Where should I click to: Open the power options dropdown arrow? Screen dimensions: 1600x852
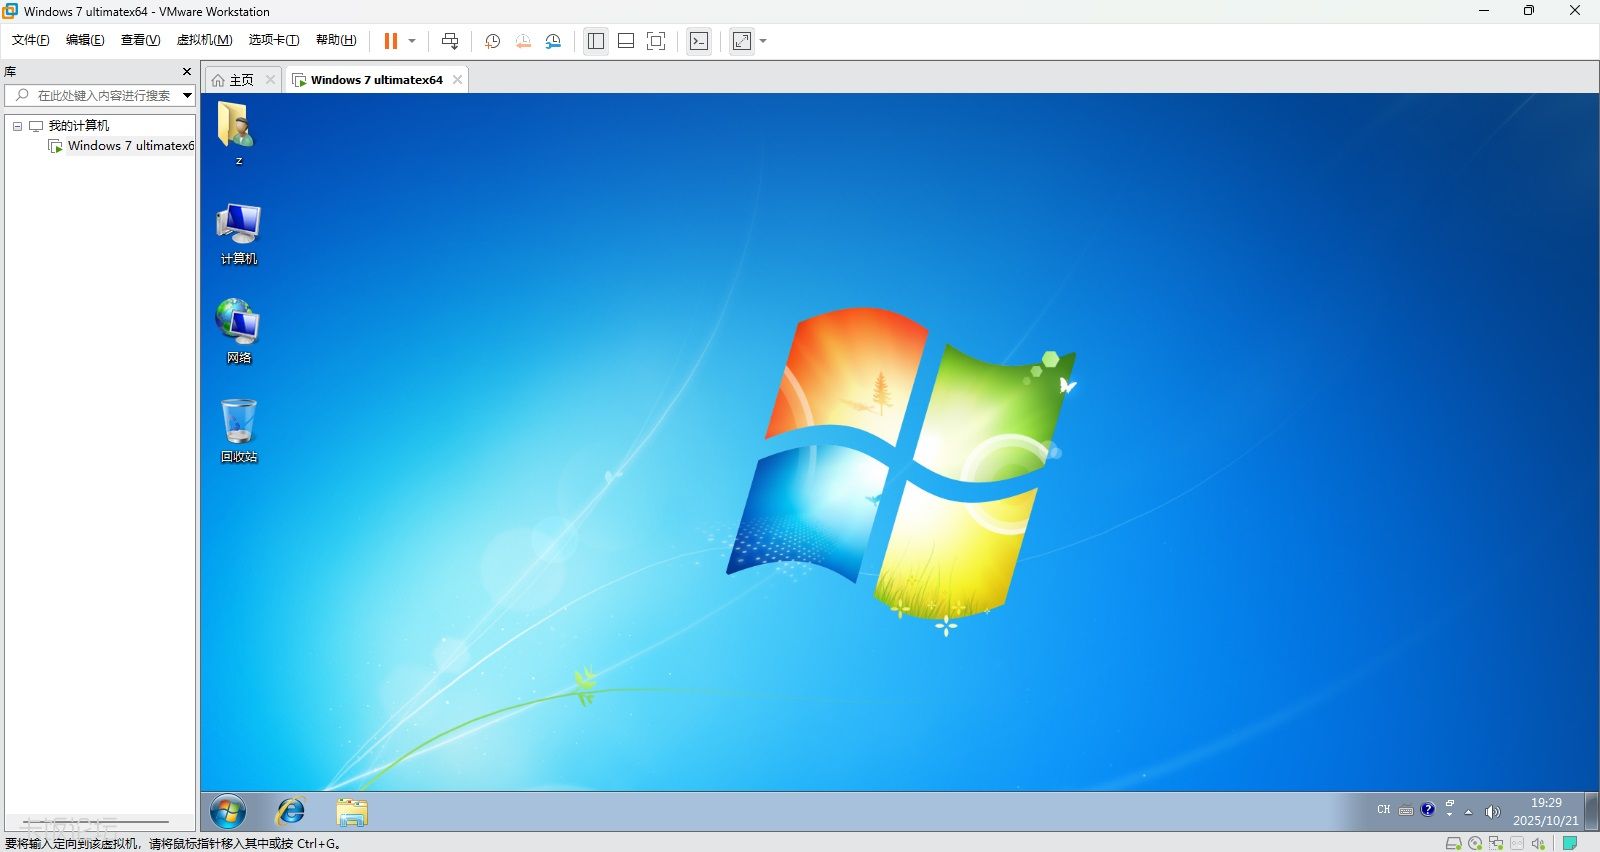click(412, 41)
